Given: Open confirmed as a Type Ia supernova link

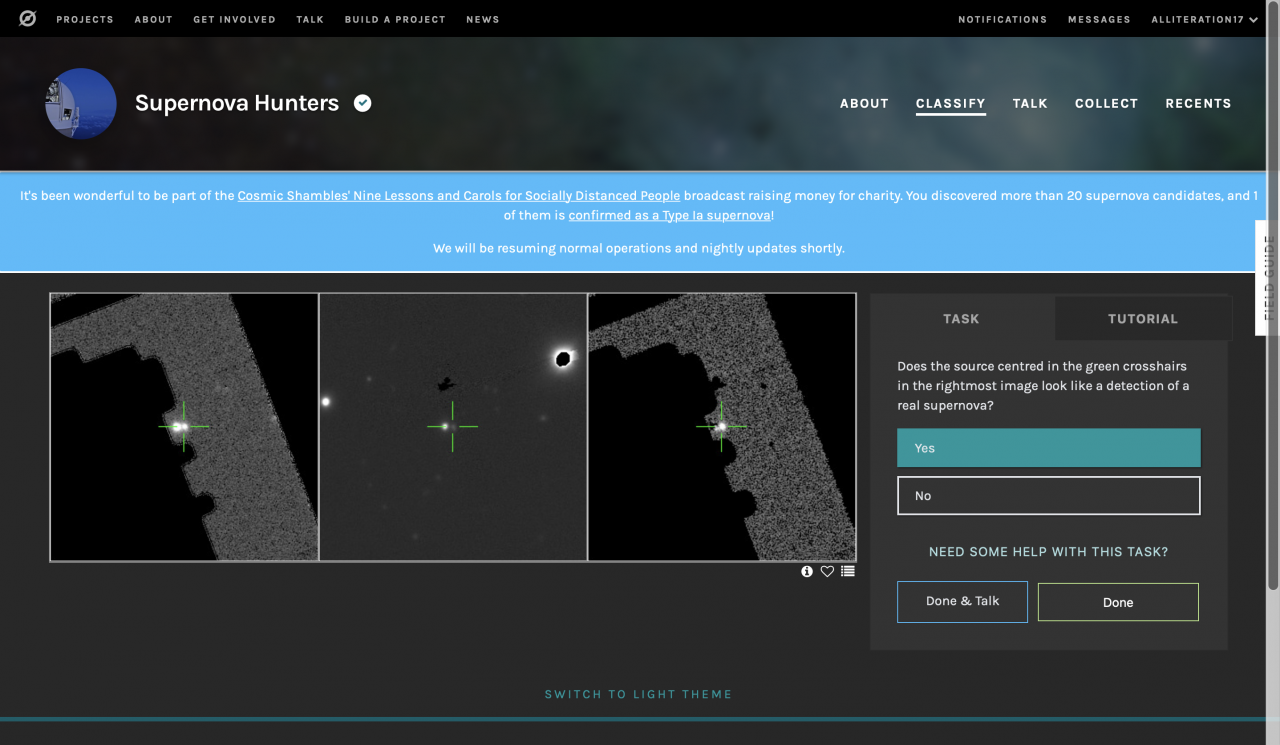Looking at the screenshot, I should [670, 215].
